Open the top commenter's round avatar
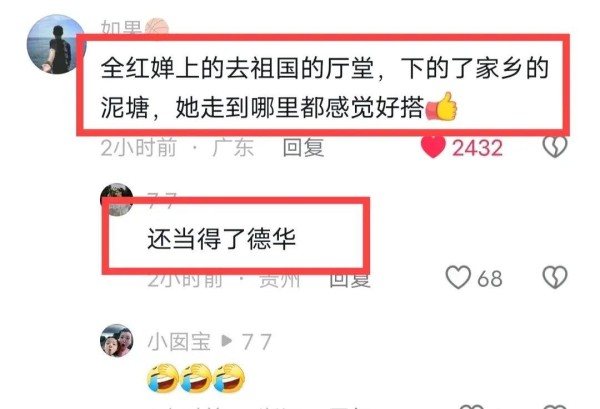 pyautogui.click(x=56, y=44)
